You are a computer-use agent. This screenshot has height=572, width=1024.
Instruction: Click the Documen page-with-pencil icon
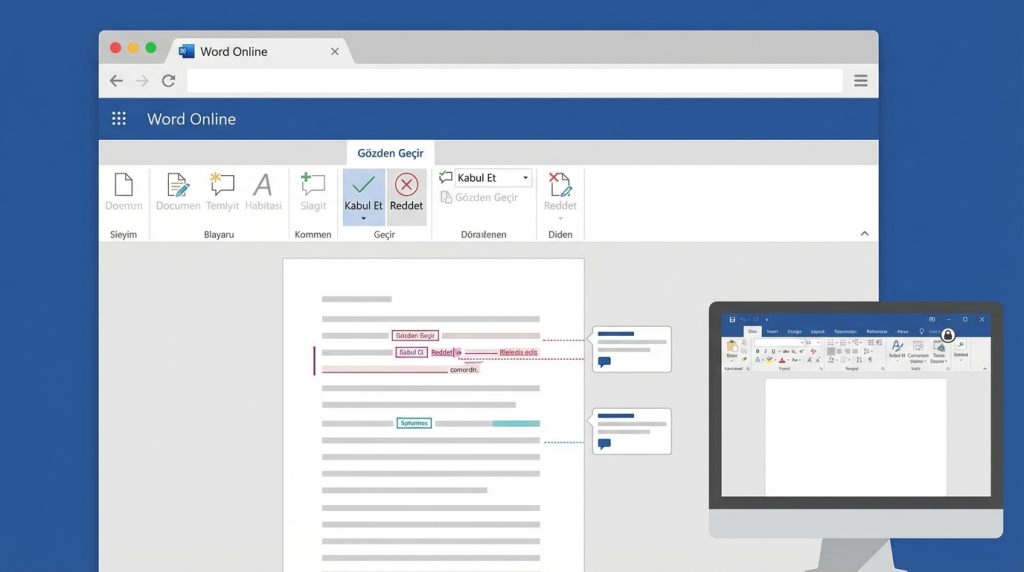tap(178, 185)
